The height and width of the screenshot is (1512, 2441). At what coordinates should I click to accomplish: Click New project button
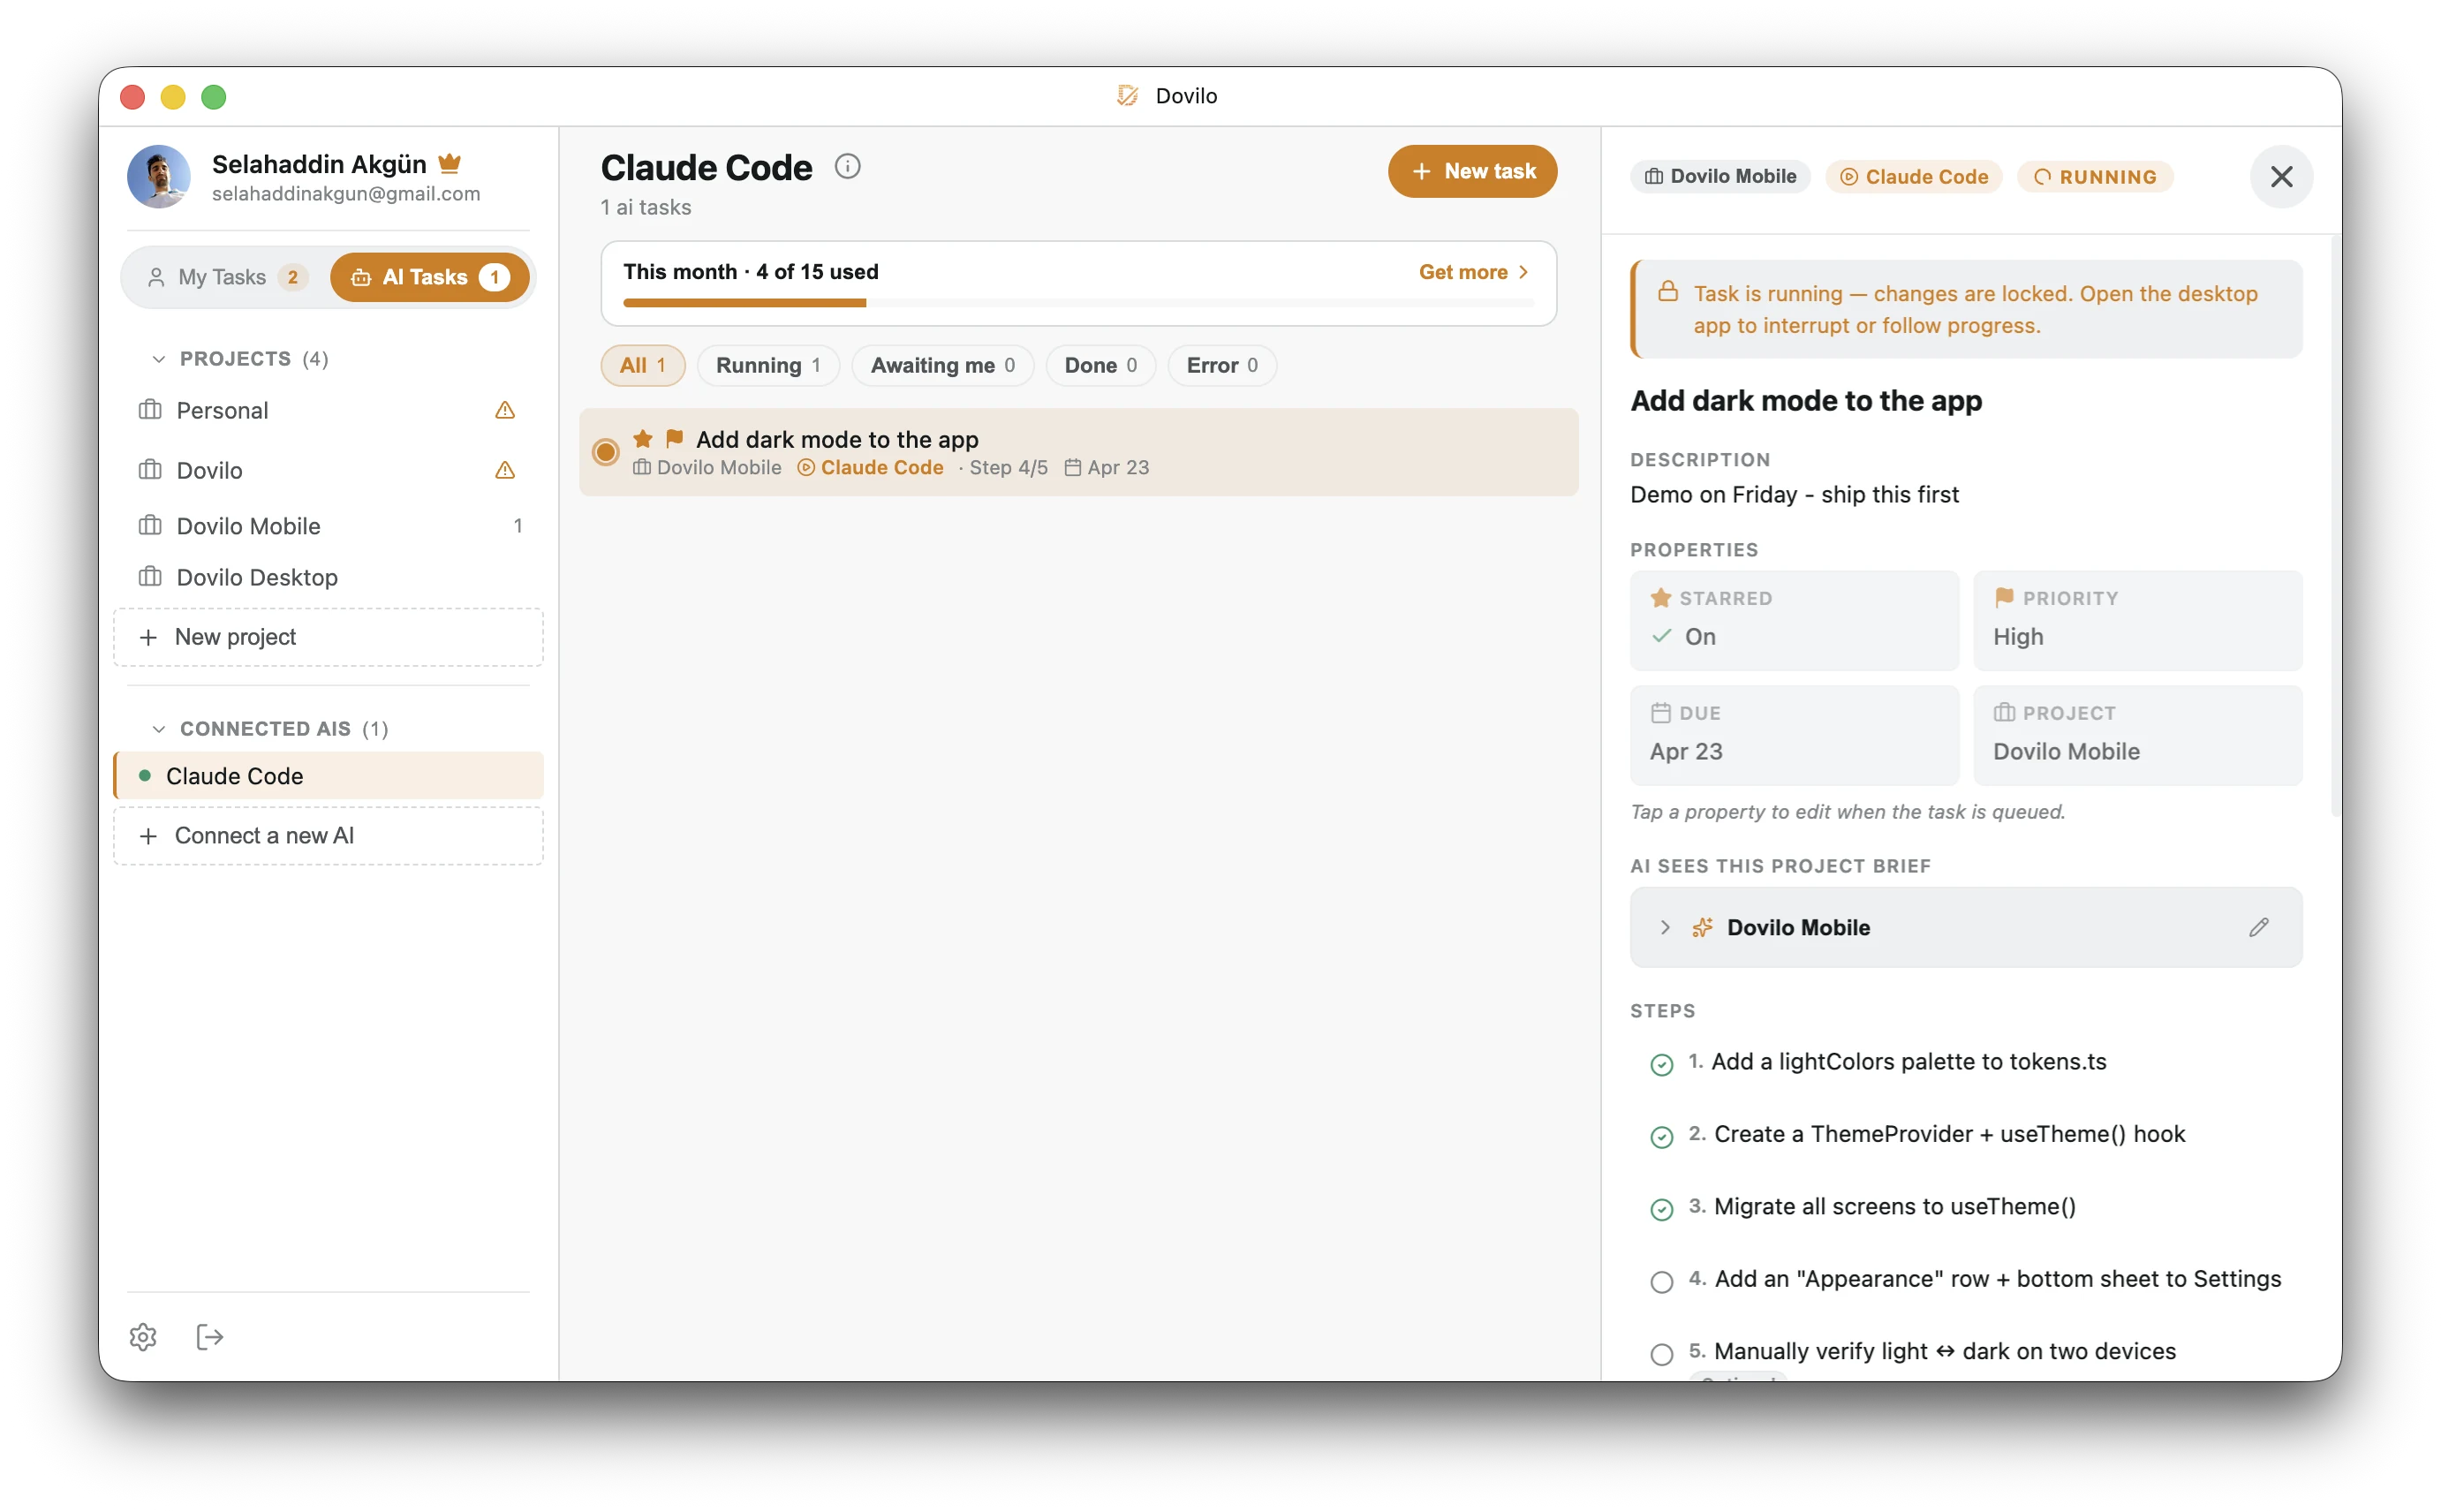click(x=328, y=637)
